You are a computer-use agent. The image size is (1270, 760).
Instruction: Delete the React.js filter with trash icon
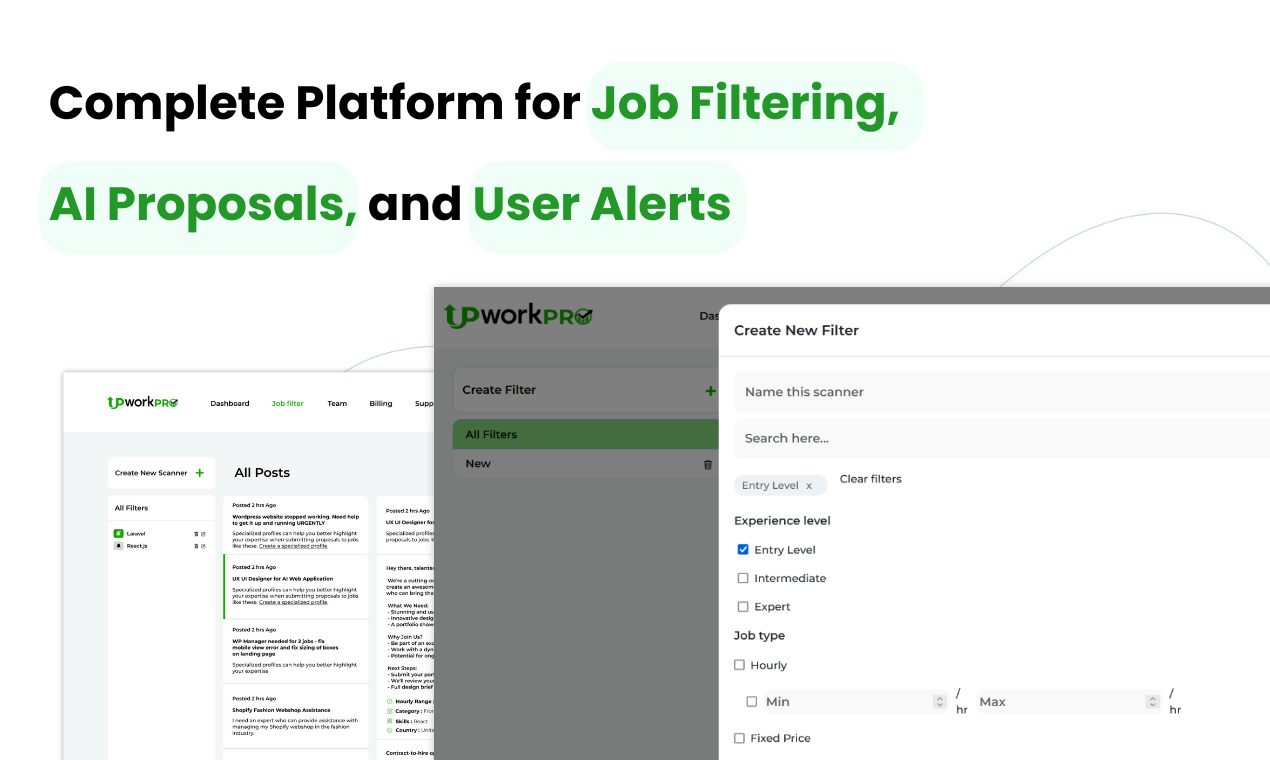coord(196,546)
